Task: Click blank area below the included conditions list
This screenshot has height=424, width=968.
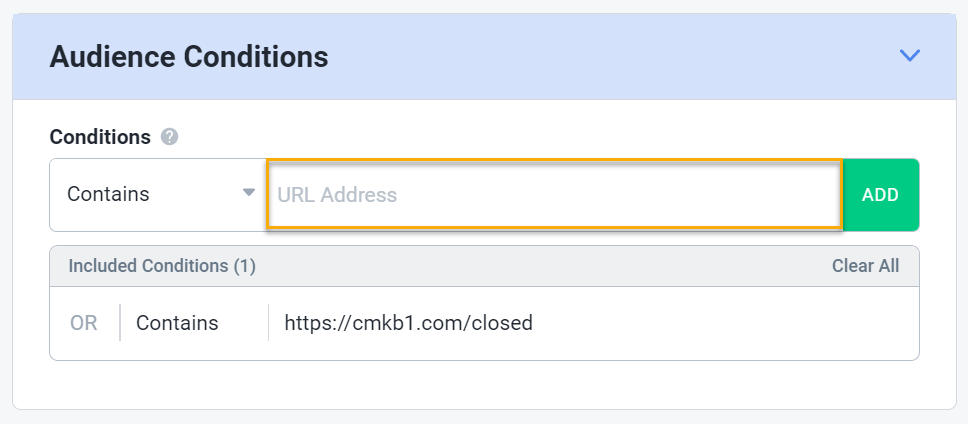Action: click(484, 384)
